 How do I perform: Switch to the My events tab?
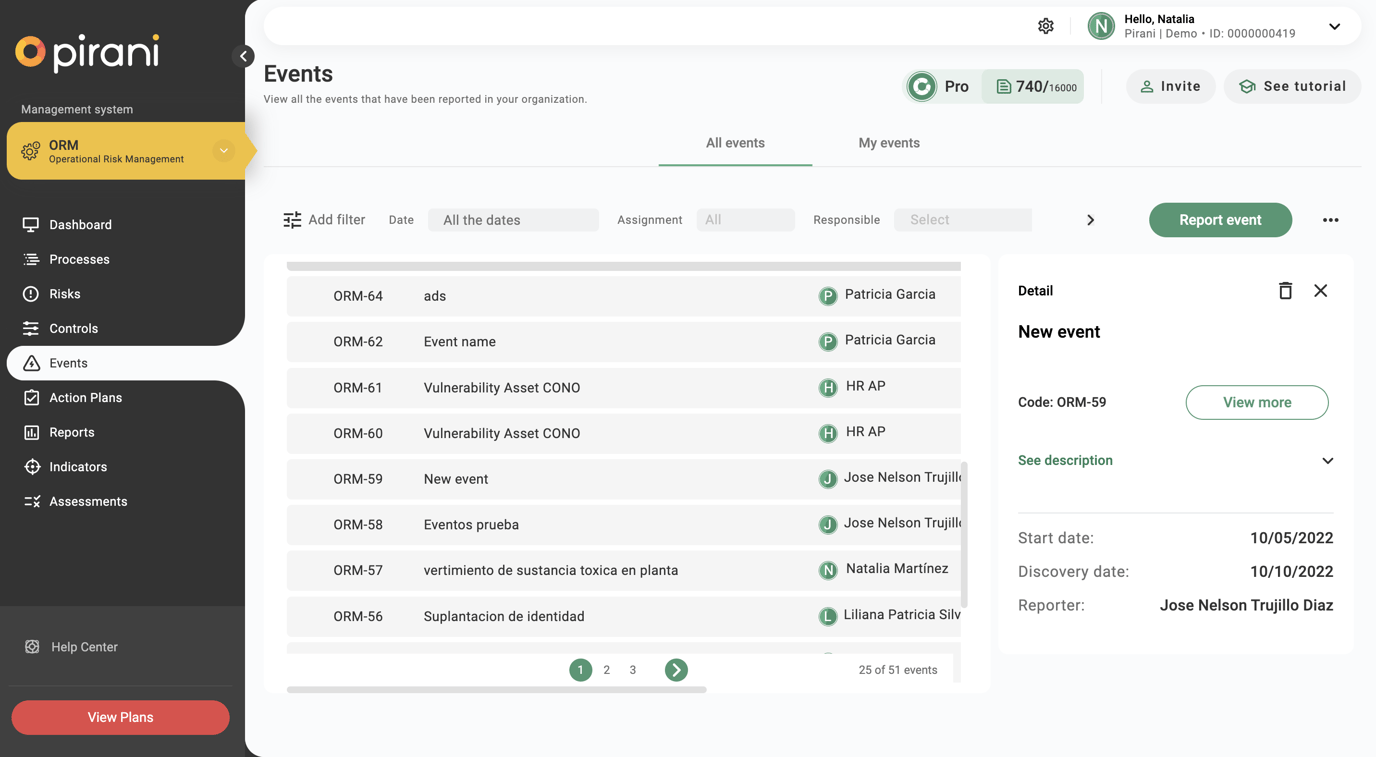click(889, 143)
